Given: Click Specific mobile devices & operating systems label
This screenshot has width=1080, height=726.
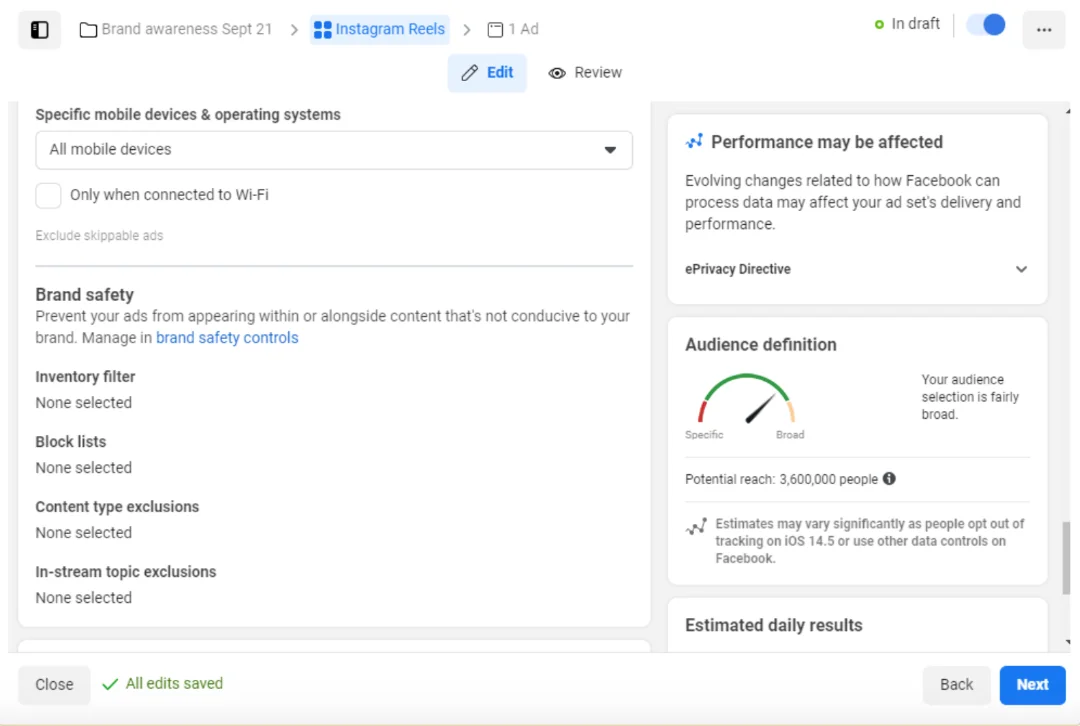Looking at the screenshot, I should (188, 114).
